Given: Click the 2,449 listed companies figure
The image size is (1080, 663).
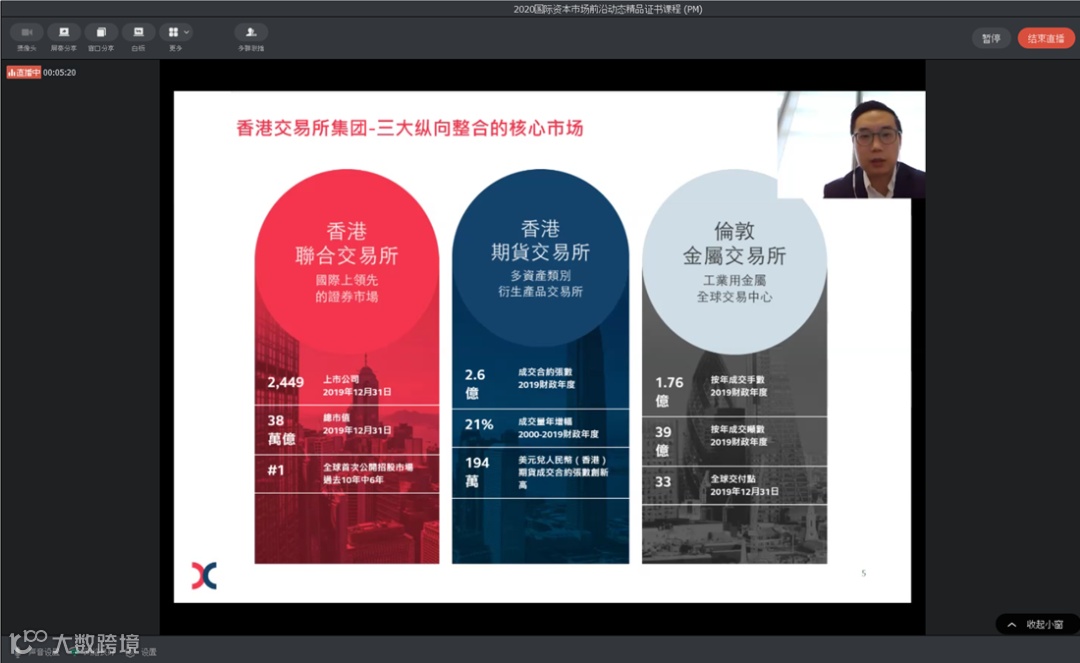Looking at the screenshot, I should (286, 382).
